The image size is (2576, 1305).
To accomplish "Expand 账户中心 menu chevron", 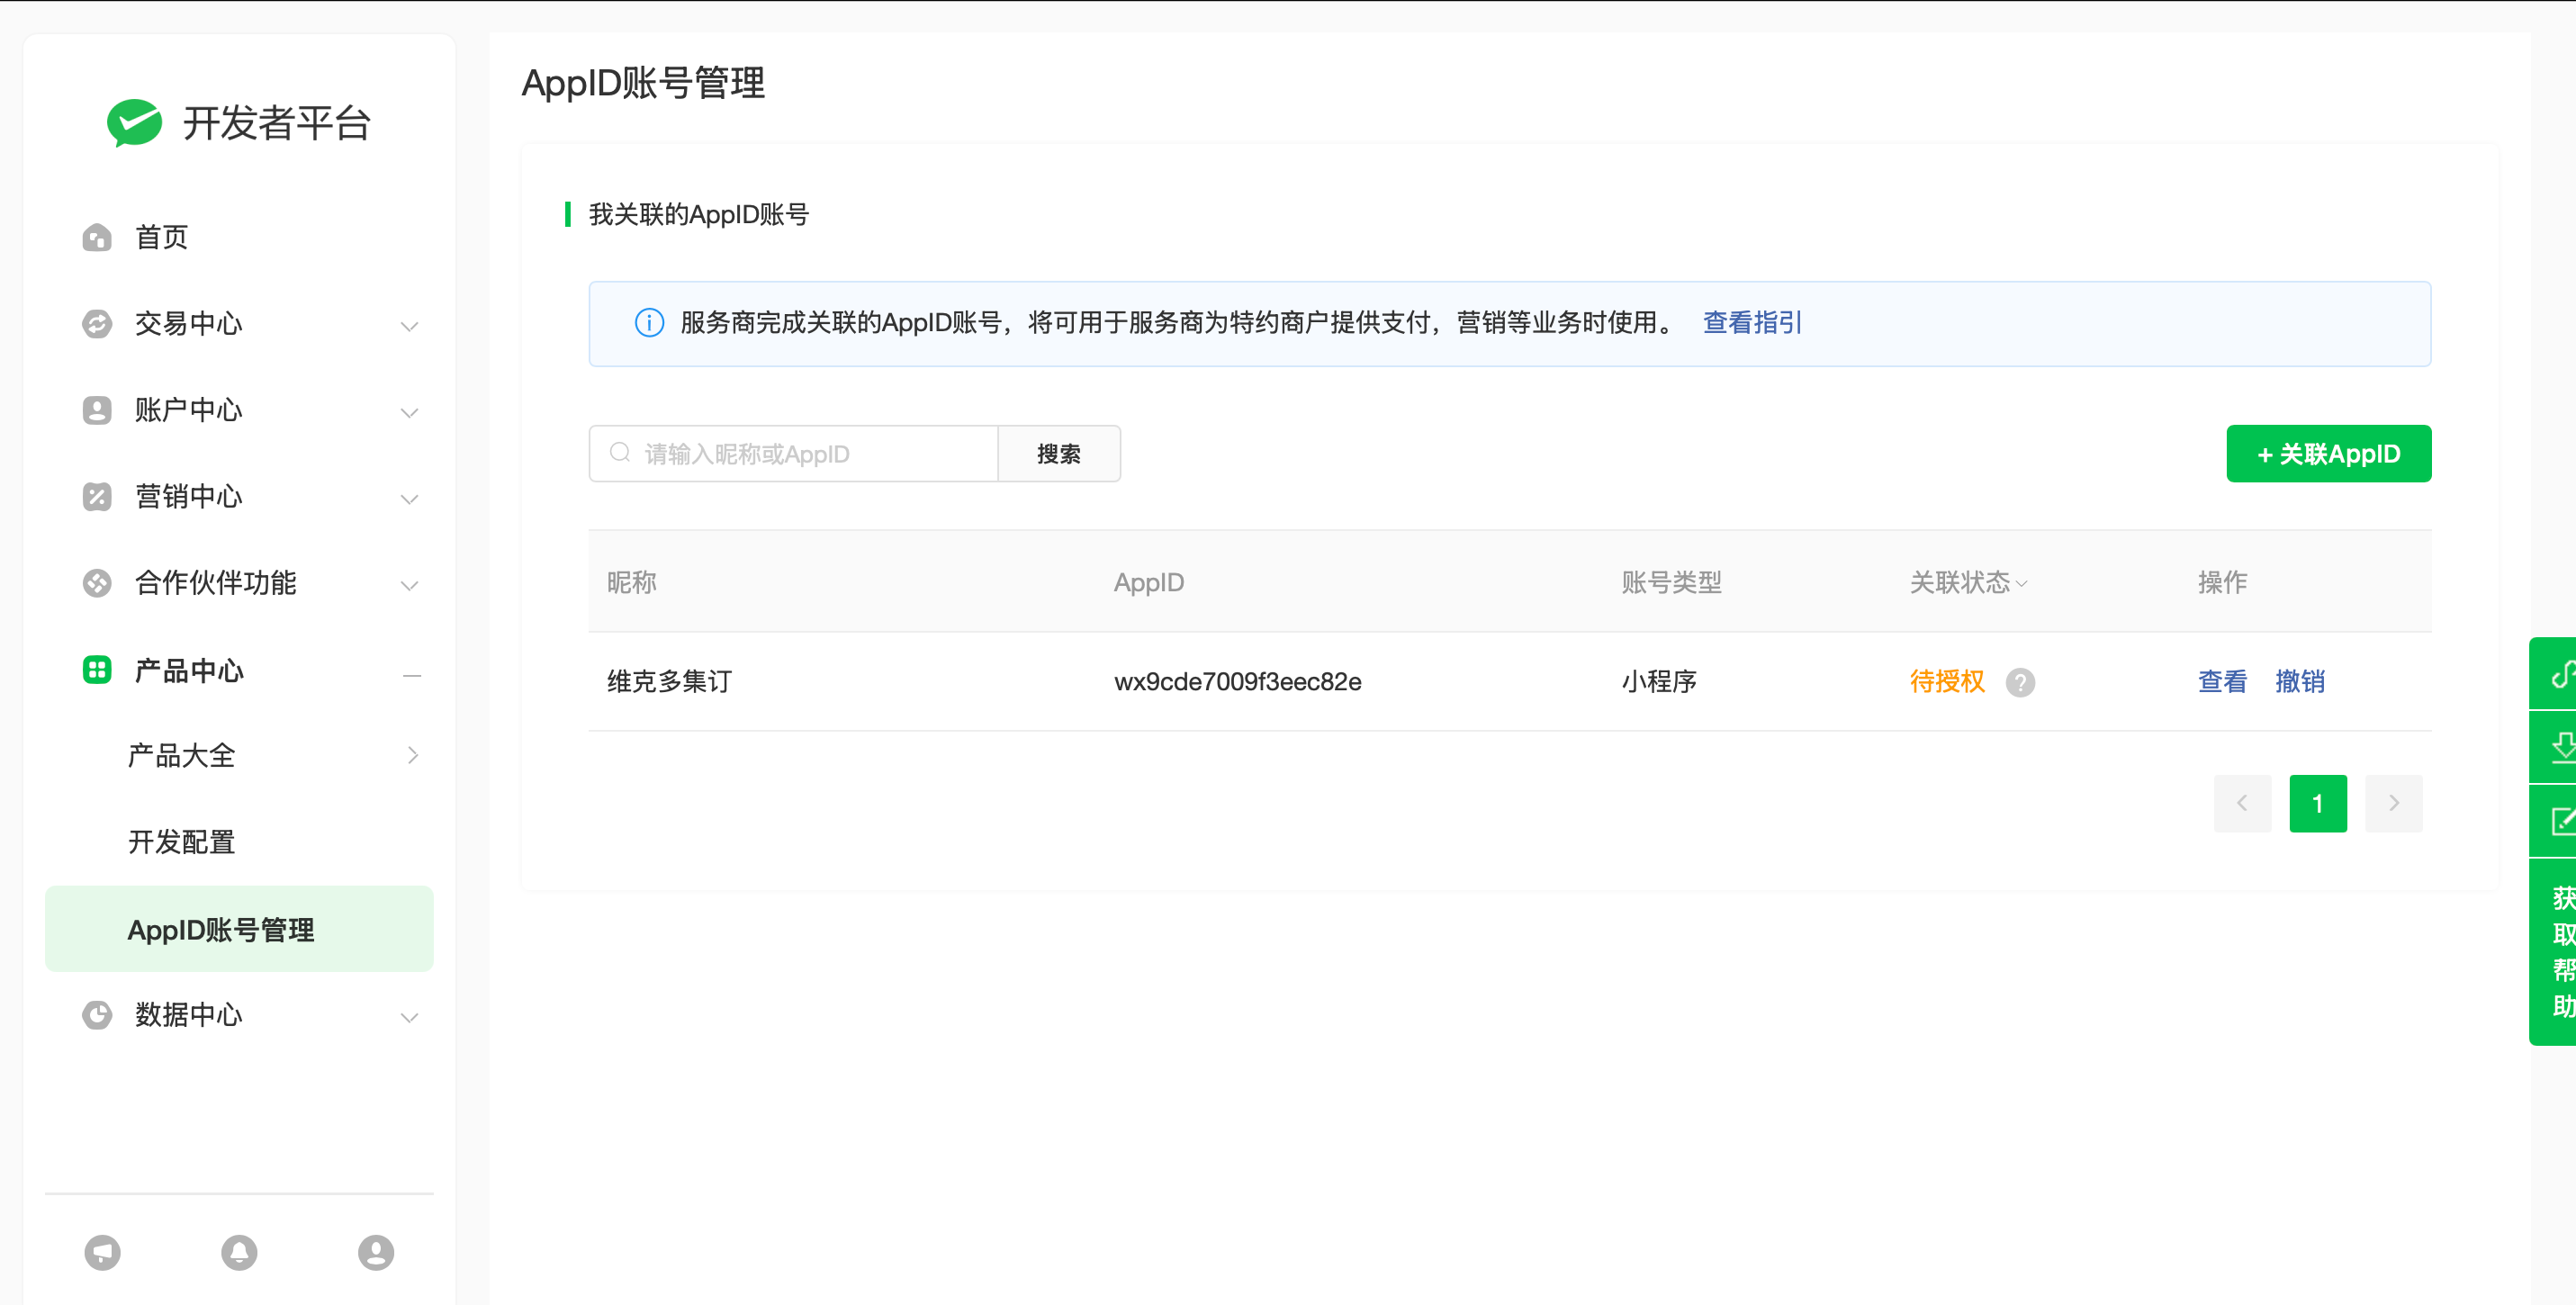I will coord(409,412).
